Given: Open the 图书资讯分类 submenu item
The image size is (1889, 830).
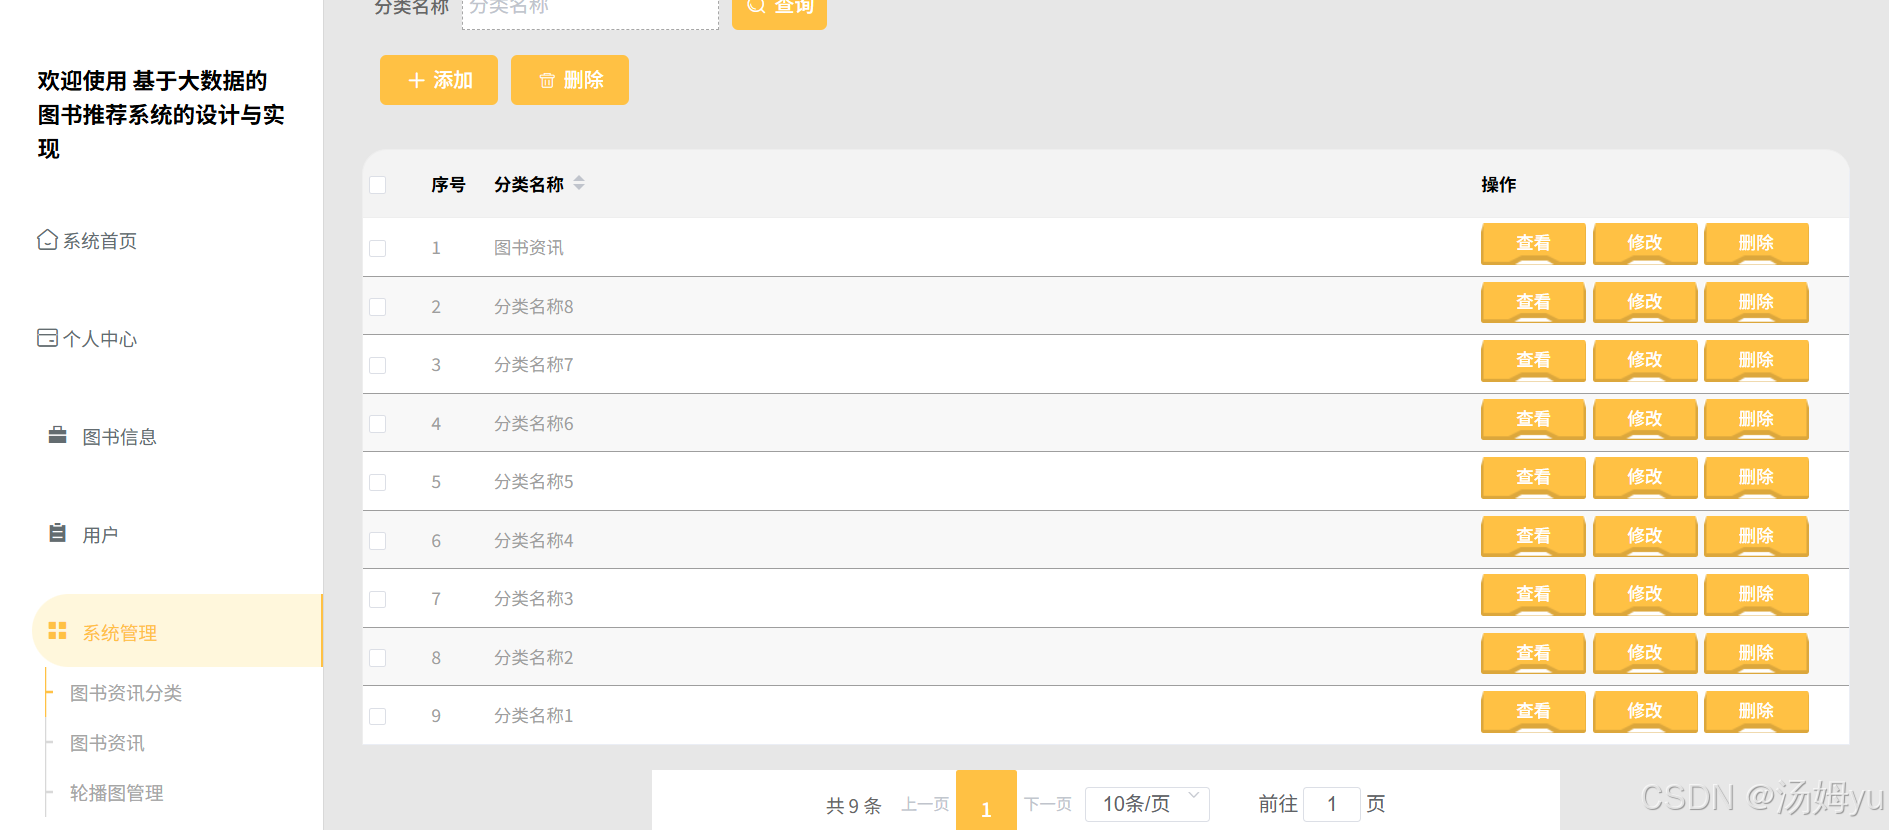Looking at the screenshot, I should pyautogui.click(x=126, y=693).
